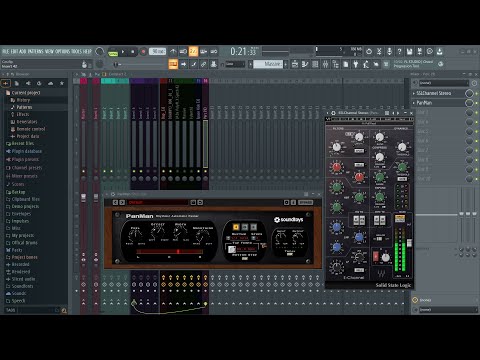Click the tempo display field
The image size is (480, 360).
(x=157, y=52)
